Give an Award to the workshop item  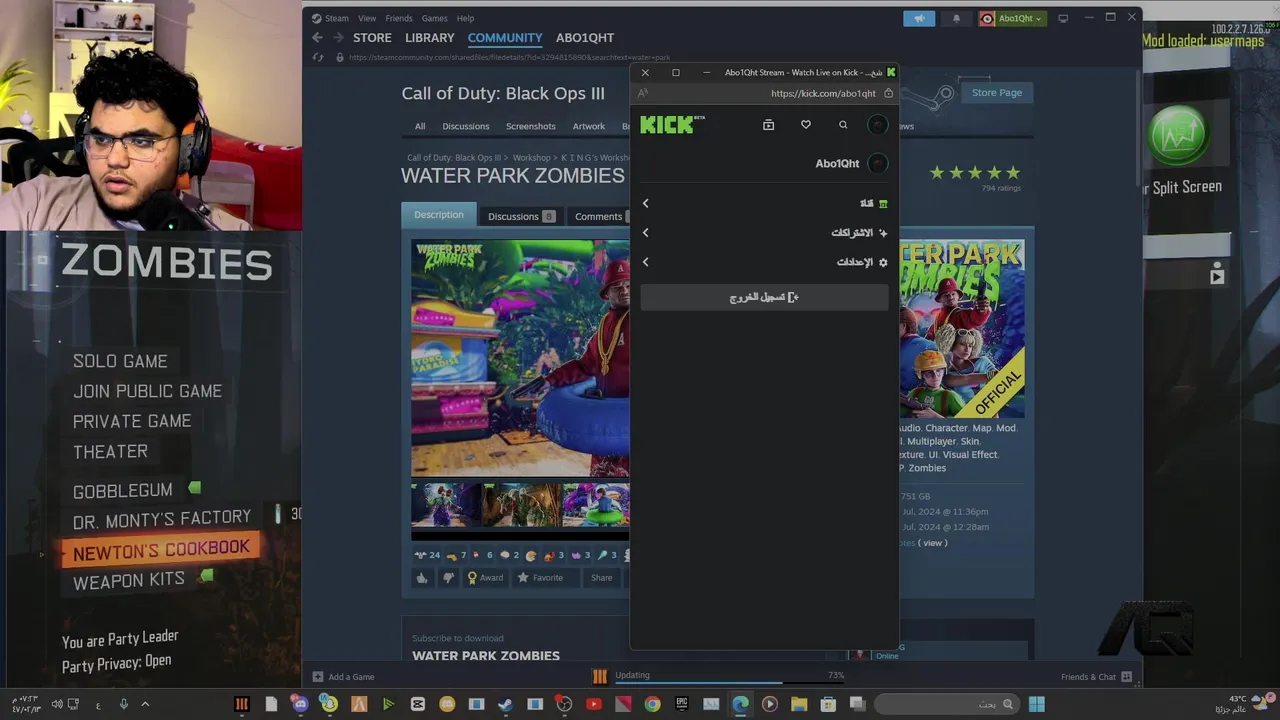tap(485, 578)
